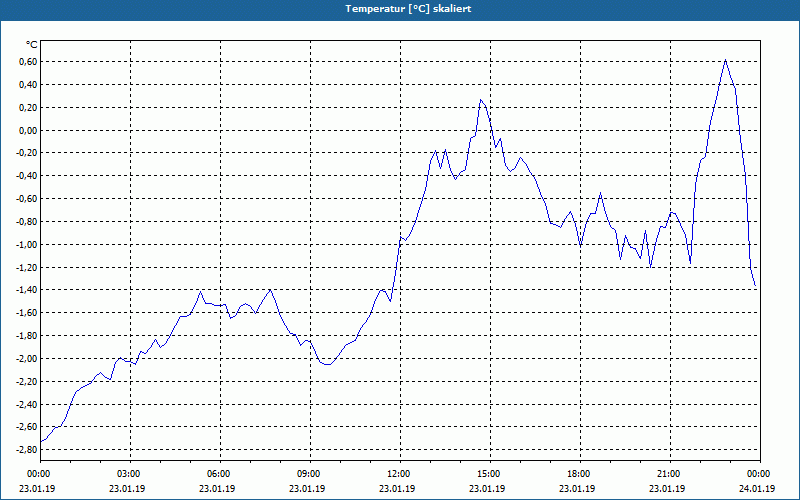Select the -0,60 y-axis label
This screenshot has height=500, width=800.
[27, 199]
